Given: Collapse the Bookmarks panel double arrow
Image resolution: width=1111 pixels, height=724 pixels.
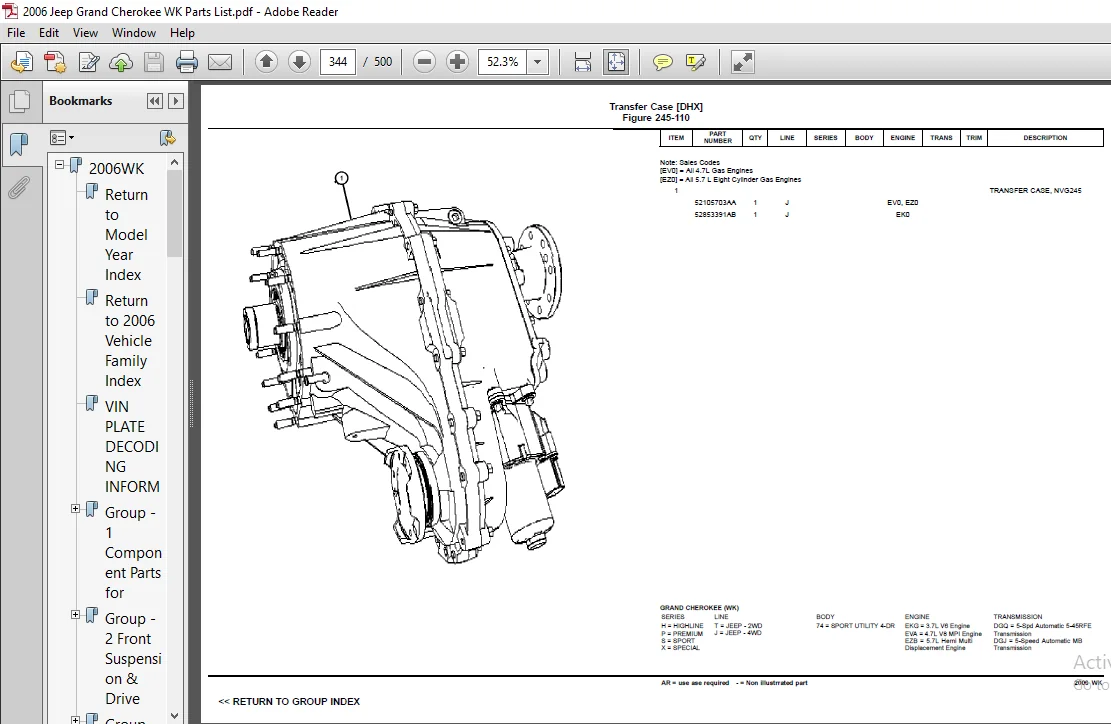Looking at the screenshot, I should pos(154,101).
